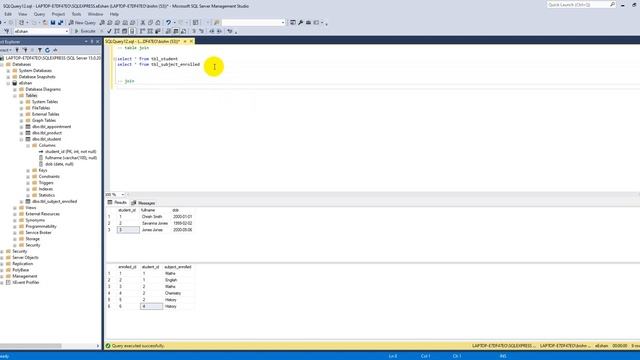Click the Savanna Jones fullname cell
Screen dimensions: 640x360
155,223
